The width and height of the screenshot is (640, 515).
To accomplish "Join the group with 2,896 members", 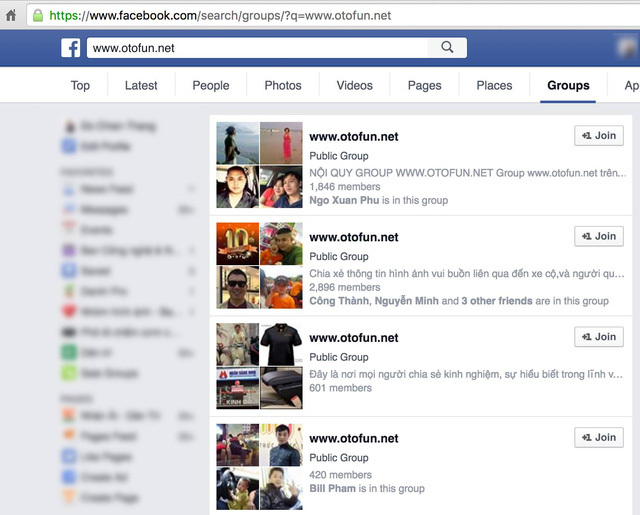I will pos(599,237).
